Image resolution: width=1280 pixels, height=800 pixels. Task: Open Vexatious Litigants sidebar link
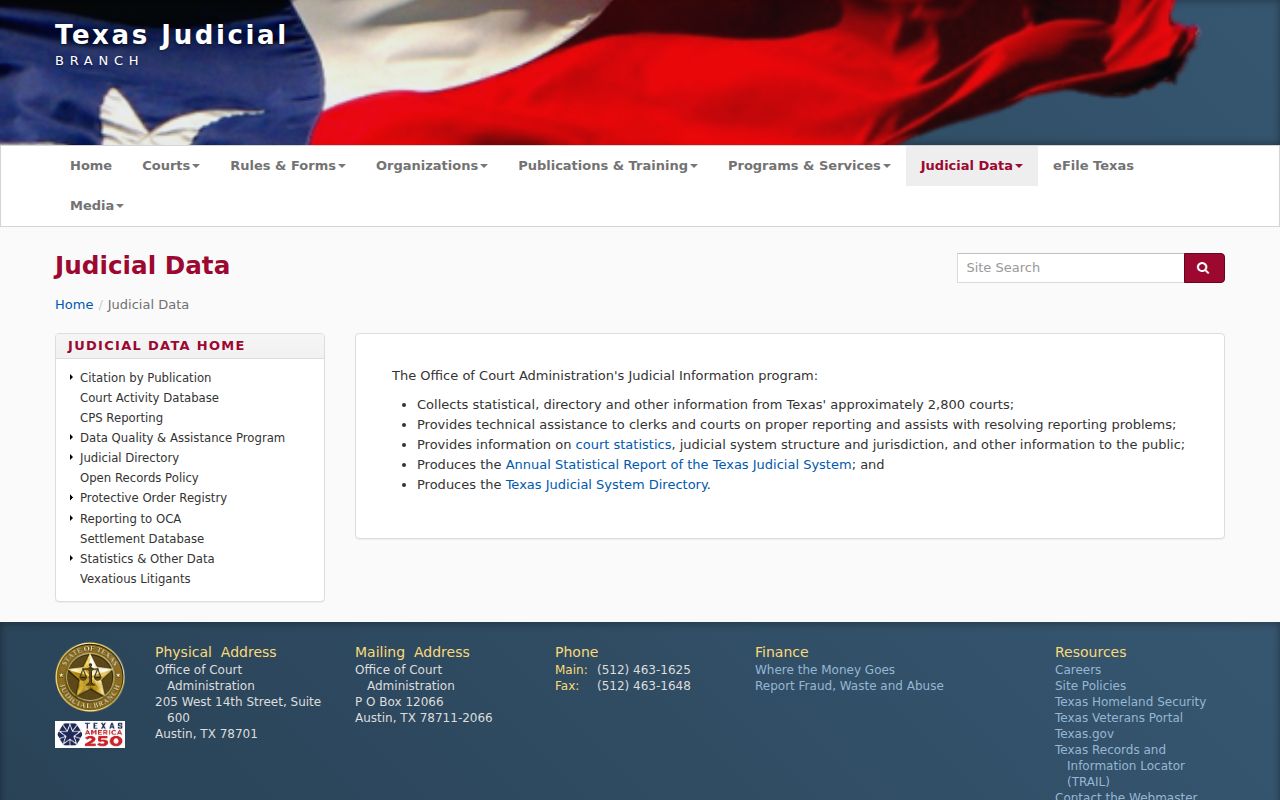135,578
